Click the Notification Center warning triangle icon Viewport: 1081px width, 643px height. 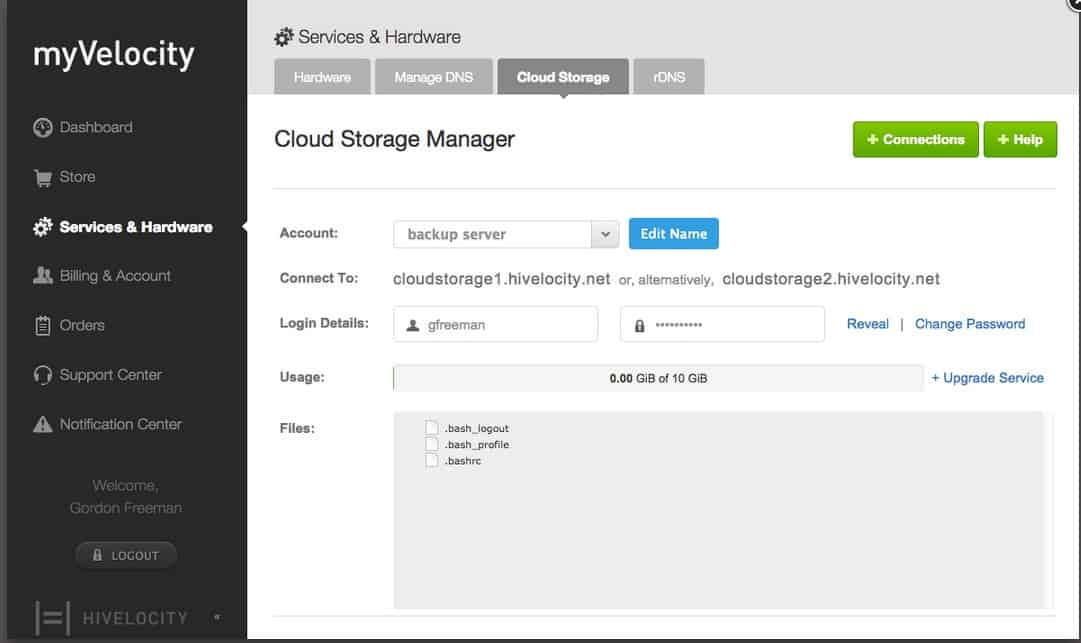(x=43, y=424)
